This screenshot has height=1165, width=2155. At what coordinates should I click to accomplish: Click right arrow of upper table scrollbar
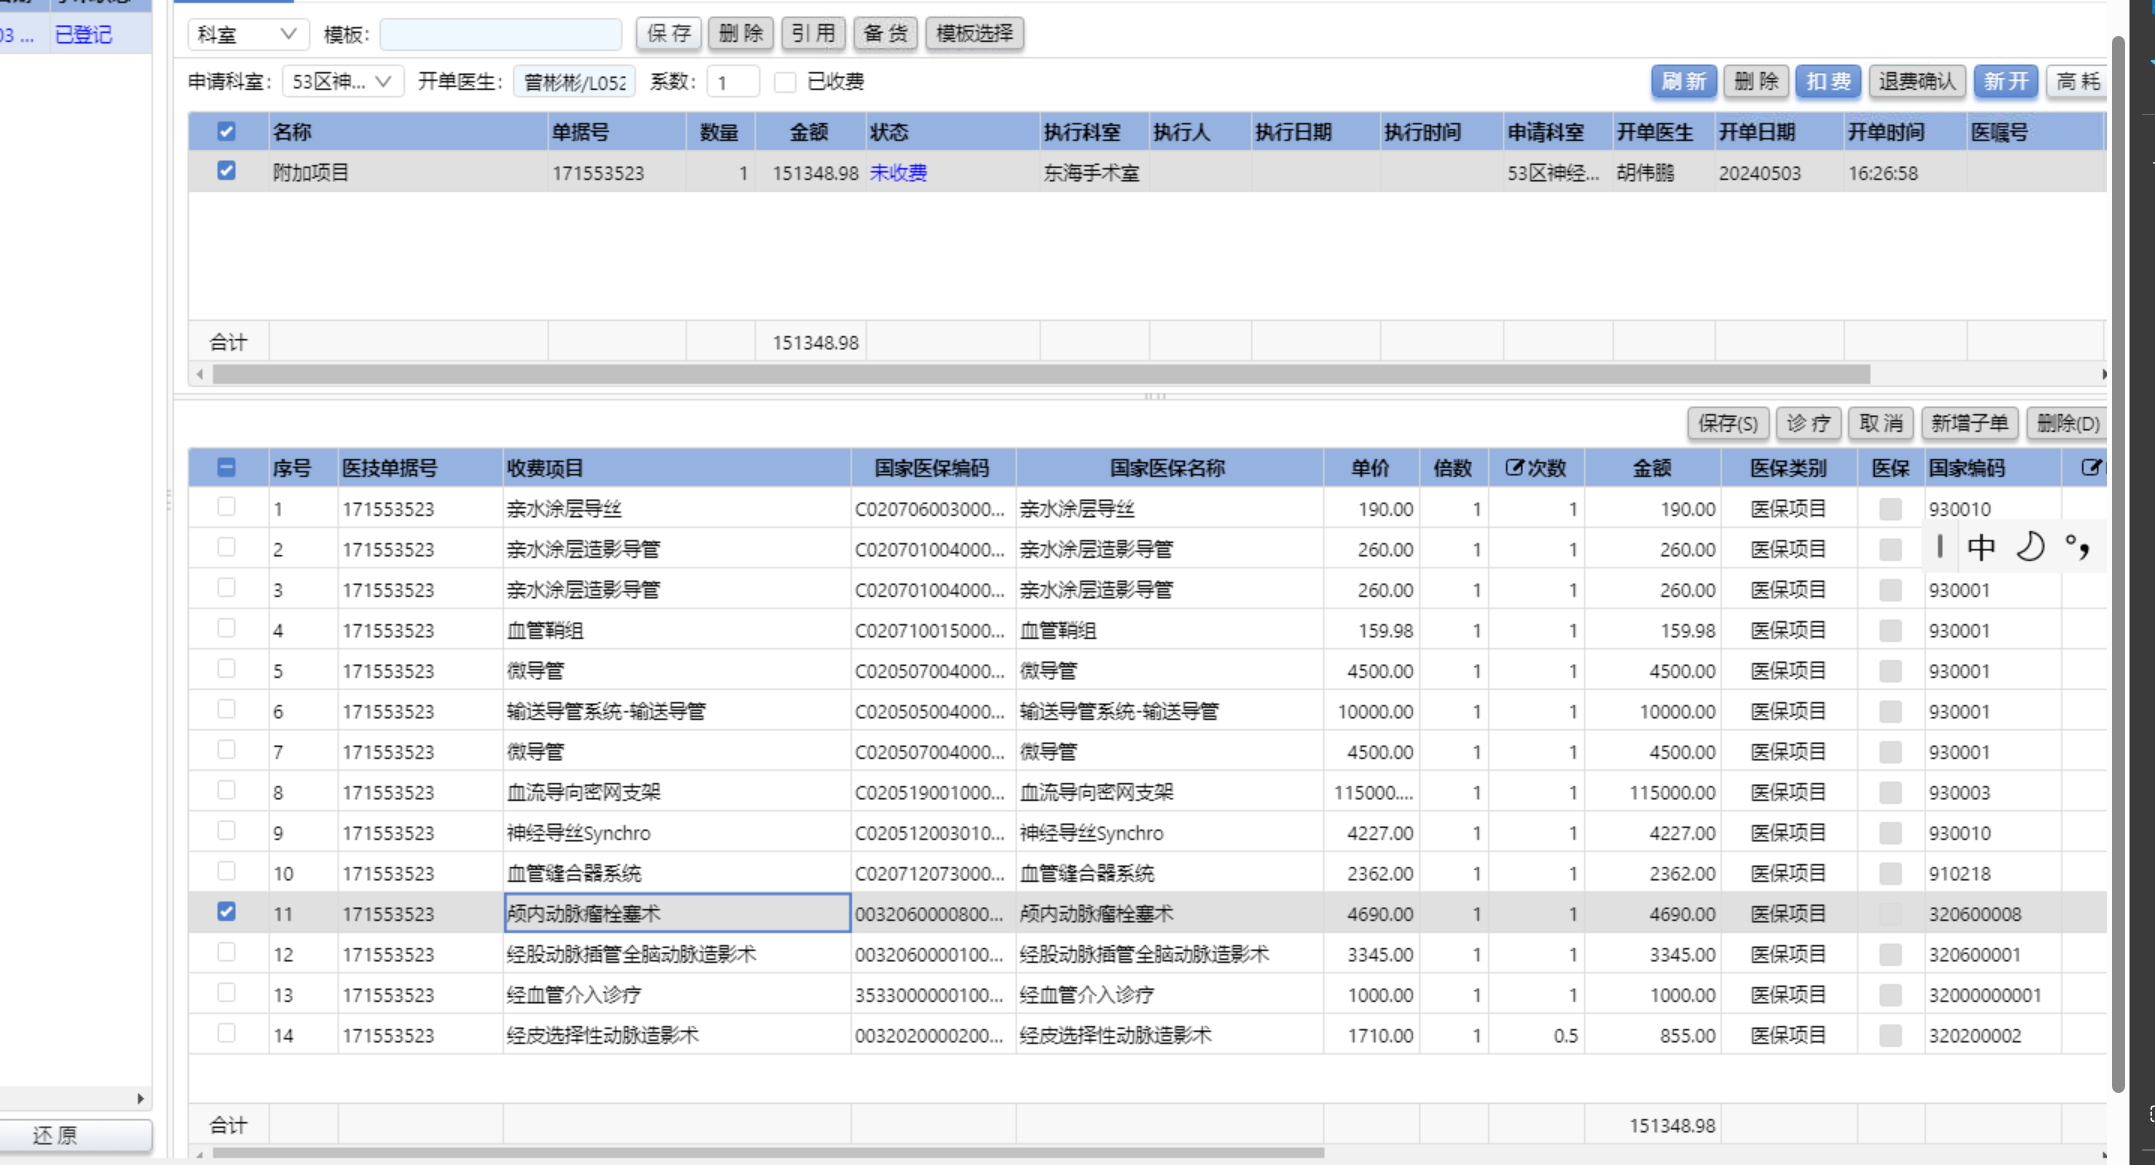[2103, 374]
